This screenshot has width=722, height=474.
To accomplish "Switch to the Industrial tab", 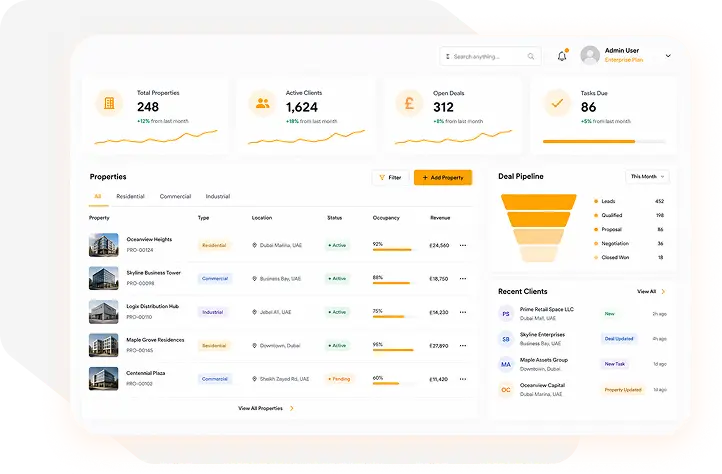I will 218,196.
